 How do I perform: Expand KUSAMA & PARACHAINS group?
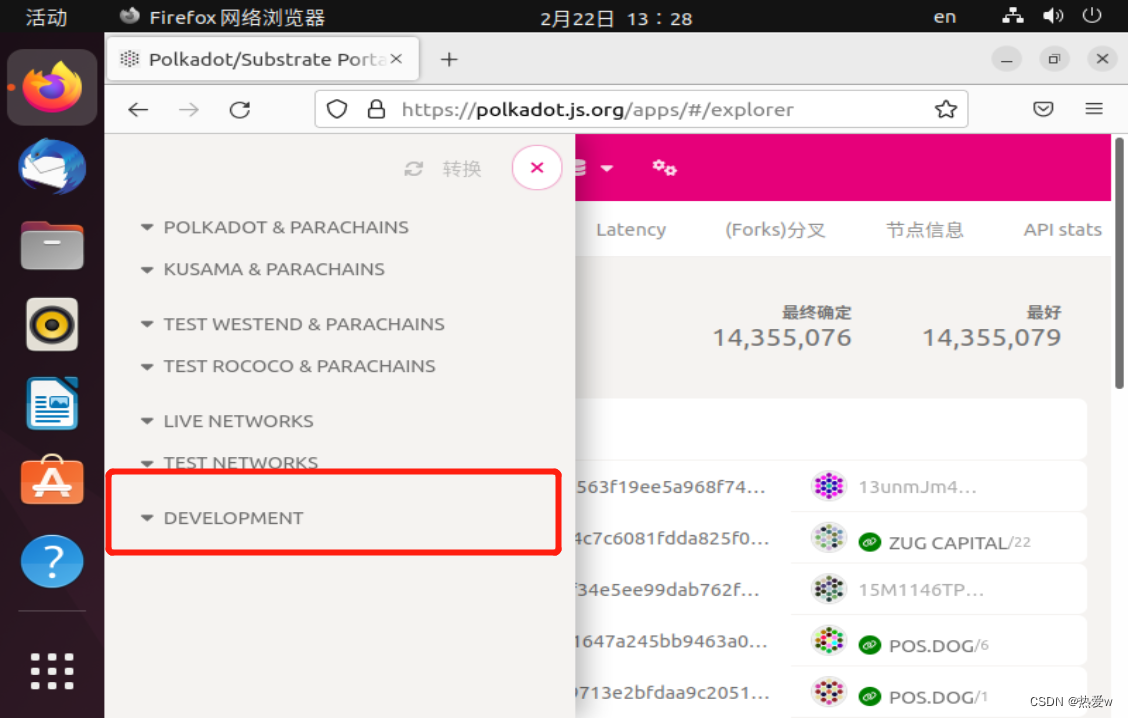point(263,269)
